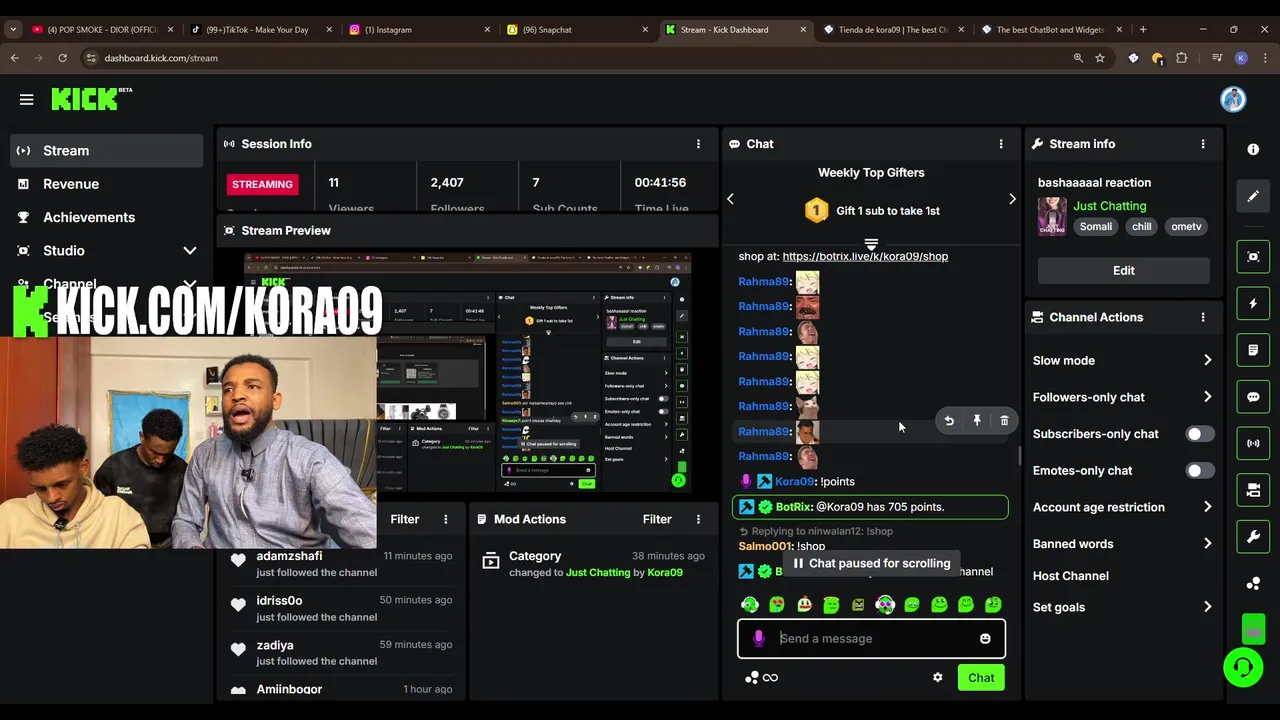Click the green headset support button

point(1243,667)
